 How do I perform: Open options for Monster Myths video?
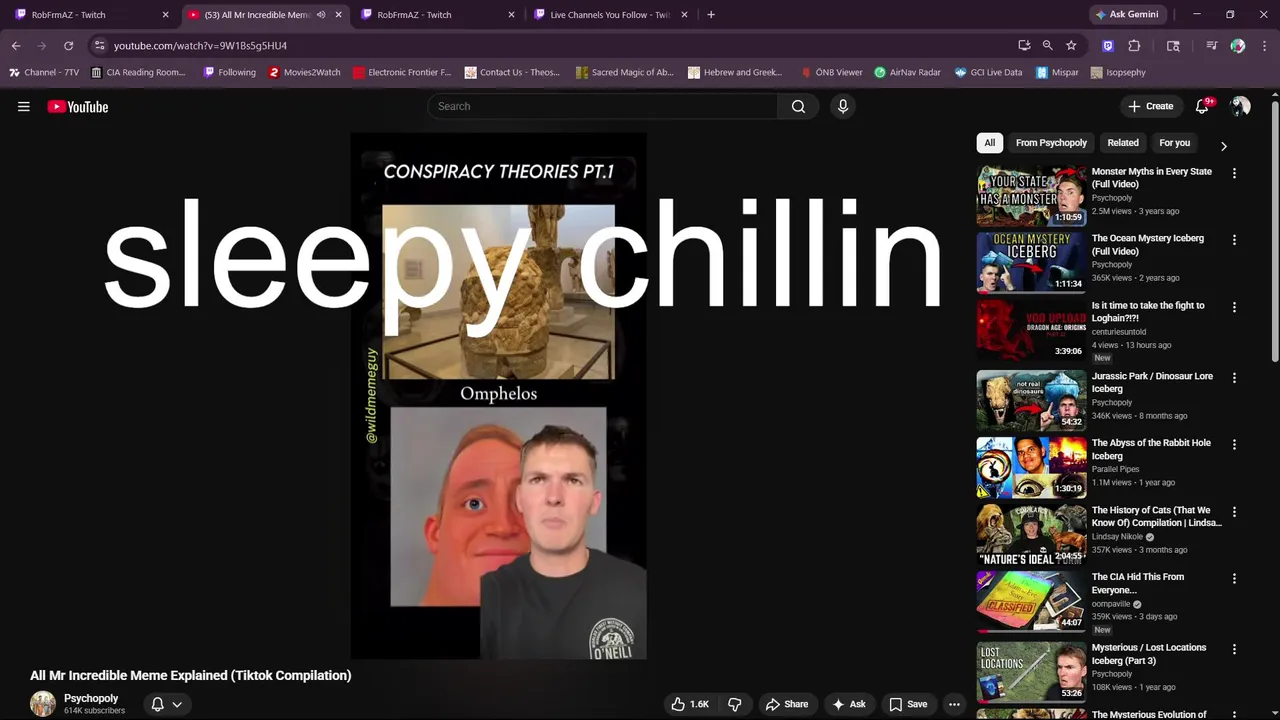(1234, 173)
